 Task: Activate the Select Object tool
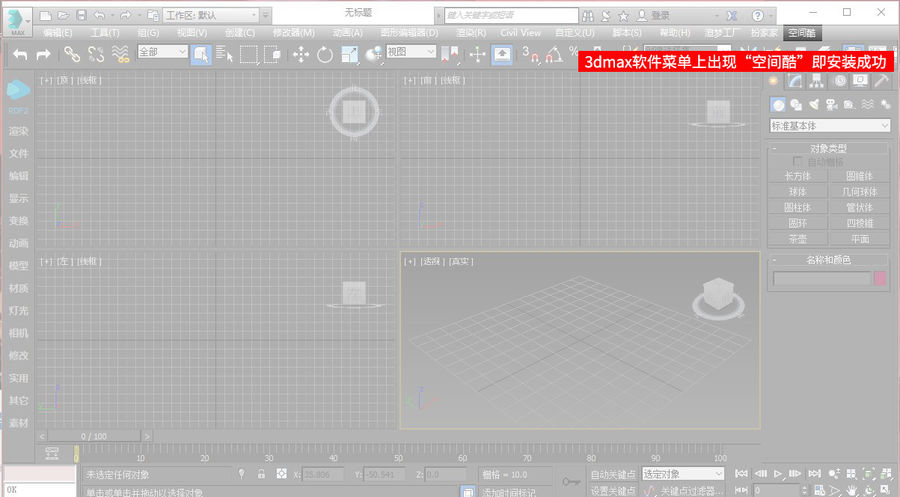click(201, 55)
